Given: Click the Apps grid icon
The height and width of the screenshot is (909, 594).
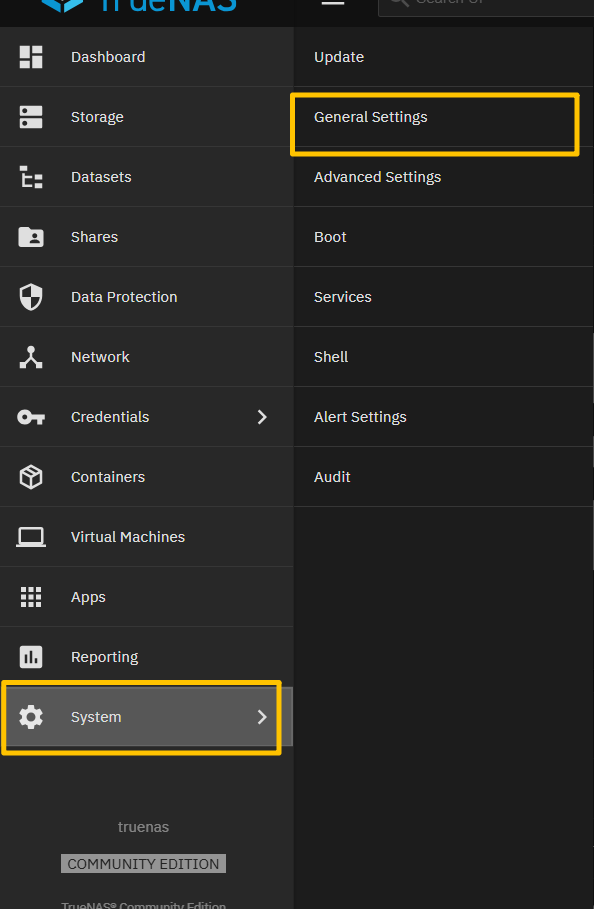Looking at the screenshot, I should [x=31, y=597].
